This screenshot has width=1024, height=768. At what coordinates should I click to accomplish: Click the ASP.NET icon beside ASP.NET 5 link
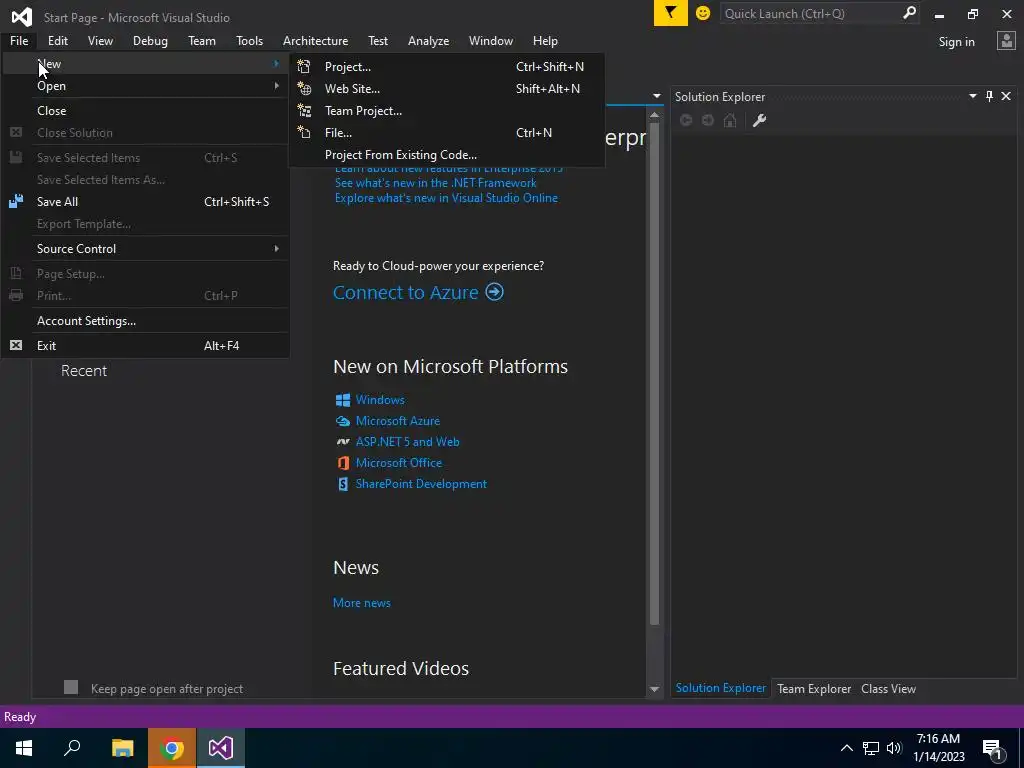click(x=342, y=442)
